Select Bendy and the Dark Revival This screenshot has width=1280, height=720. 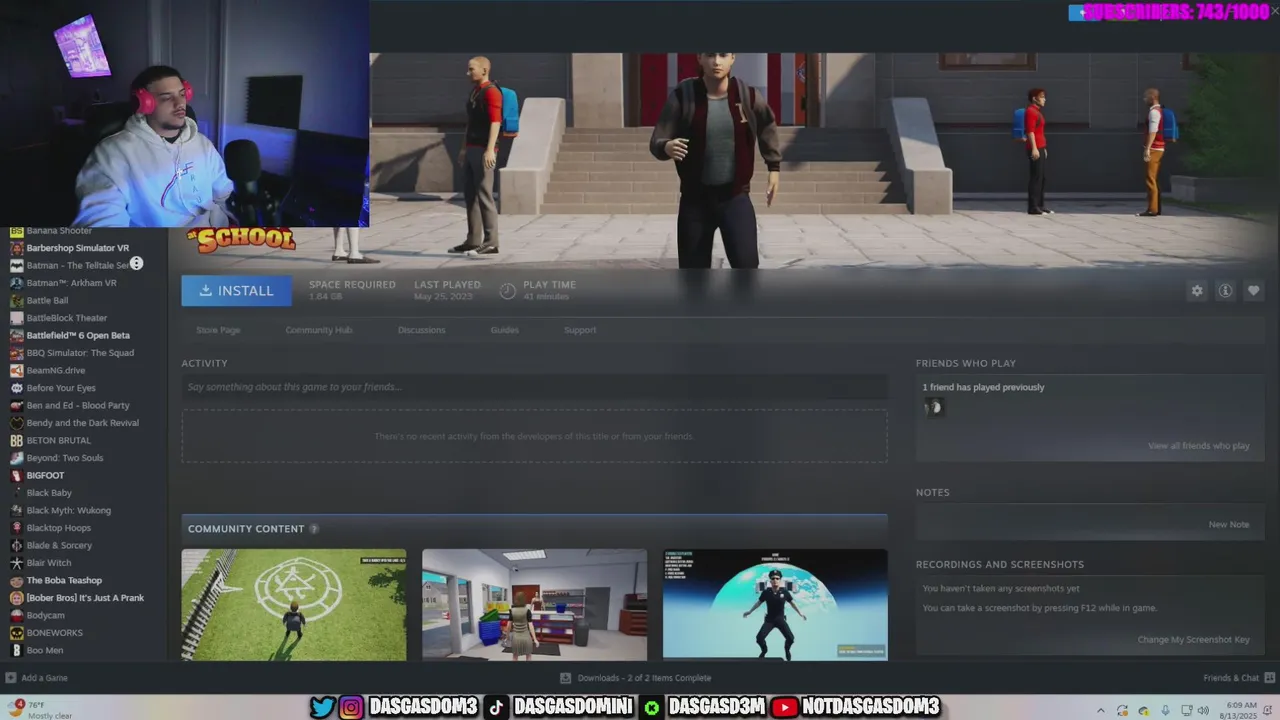[83, 423]
